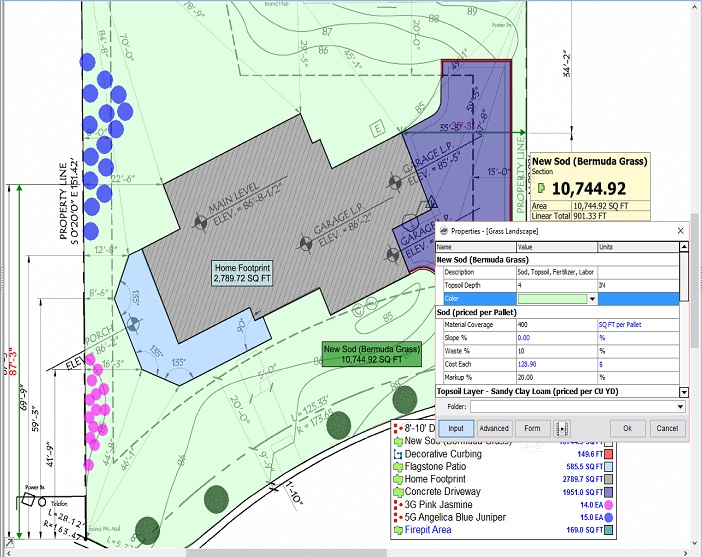Click the Concrete Driveway area icon
The height and width of the screenshot is (557, 702).
point(398,492)
